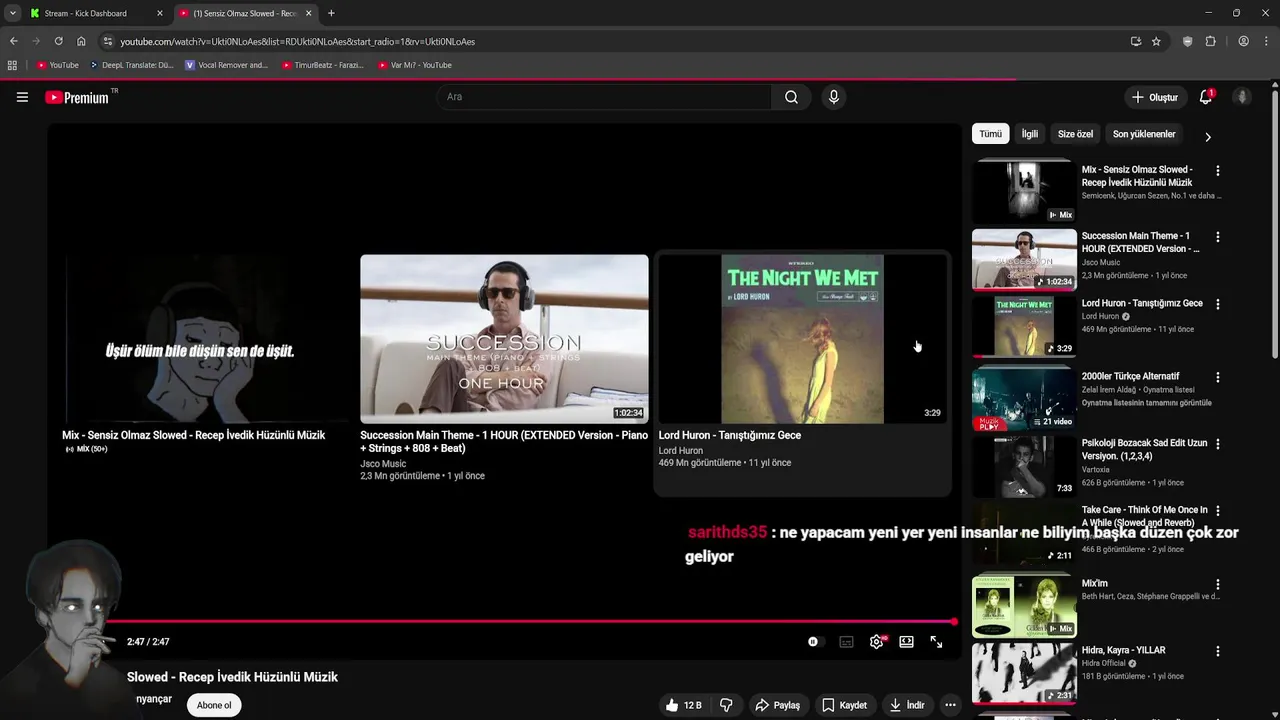The image size is (1280, 720).
Task: Open options for Psikoloji Bozacak Sad Edit
Action: point(1217,444)
